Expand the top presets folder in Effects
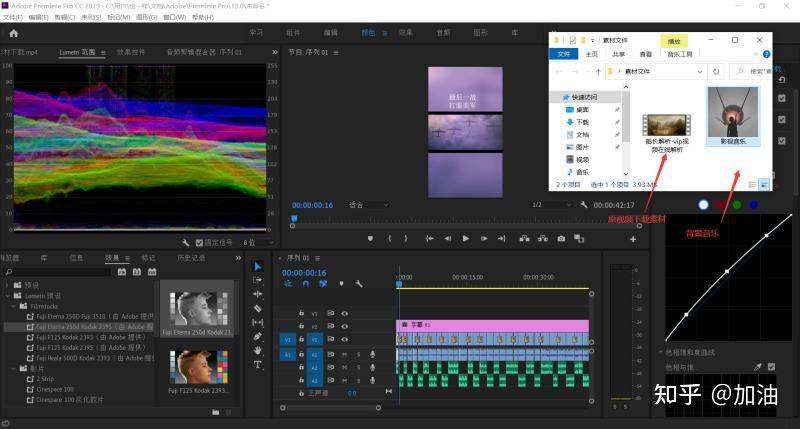800x429 pixels. (8, 285)
